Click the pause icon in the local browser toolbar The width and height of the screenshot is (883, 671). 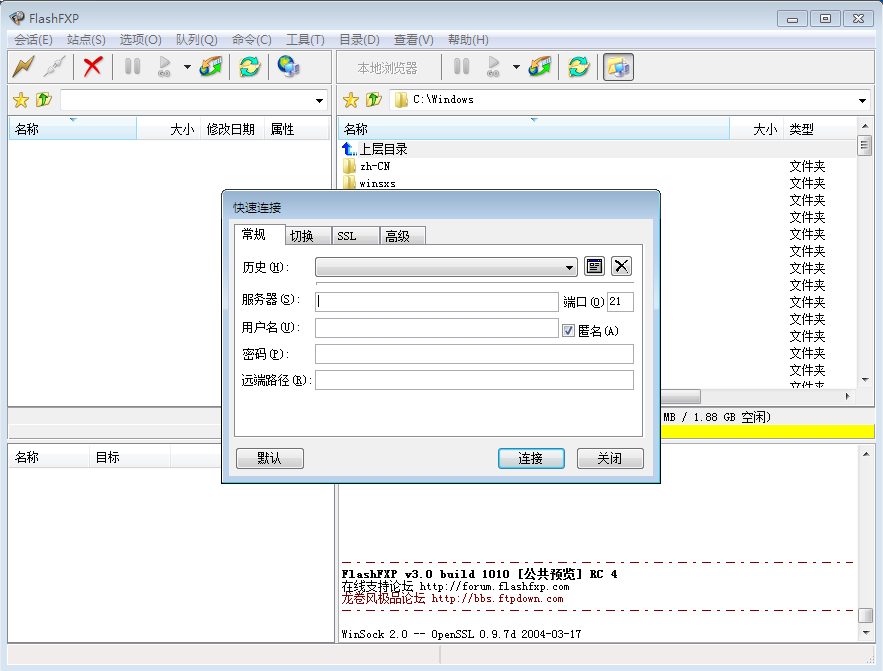[x=461, y=67]
